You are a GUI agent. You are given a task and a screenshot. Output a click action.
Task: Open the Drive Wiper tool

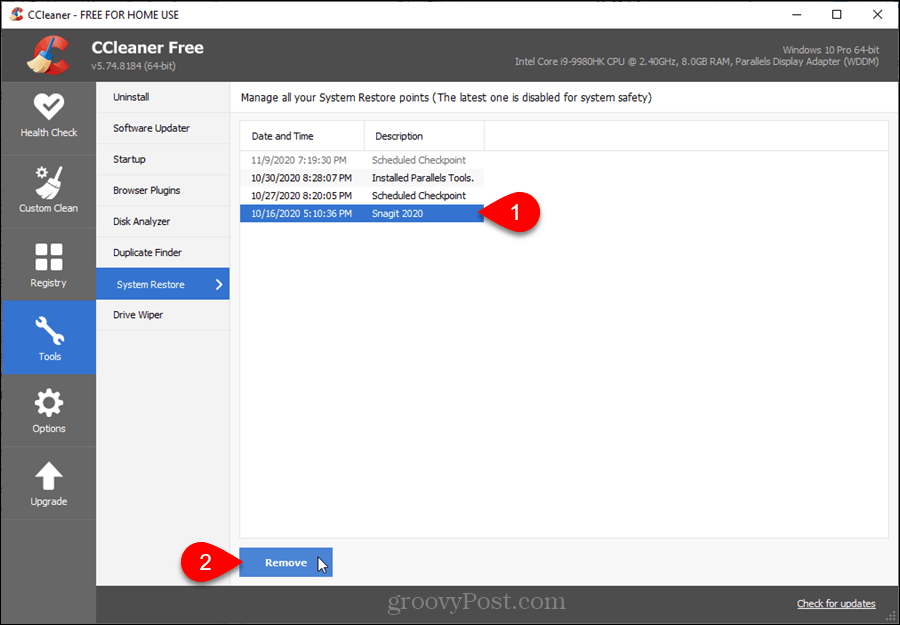coord(163,315)
